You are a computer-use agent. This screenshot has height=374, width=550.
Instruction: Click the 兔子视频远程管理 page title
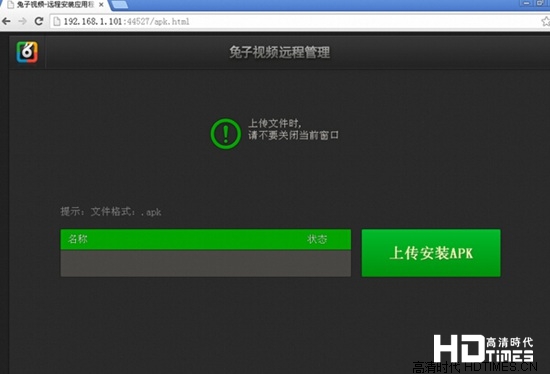280,53
